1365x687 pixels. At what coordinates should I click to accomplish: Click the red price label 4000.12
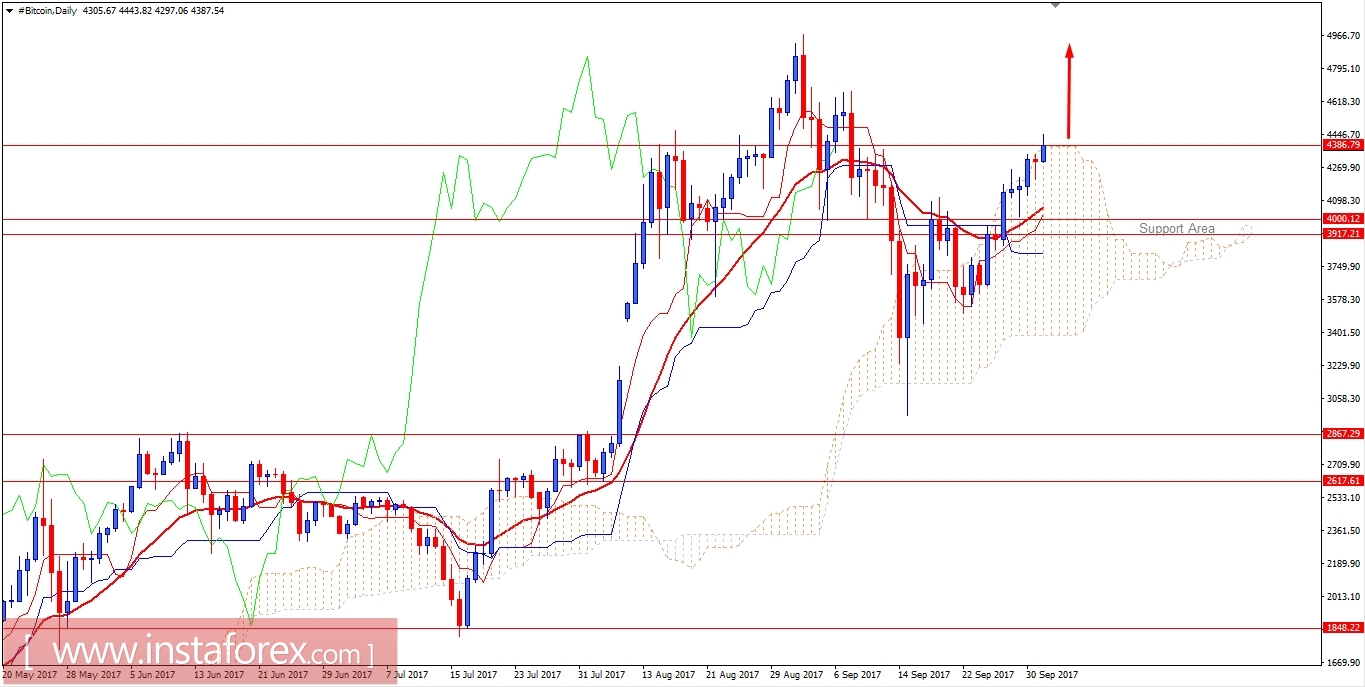coord(1342,219)
